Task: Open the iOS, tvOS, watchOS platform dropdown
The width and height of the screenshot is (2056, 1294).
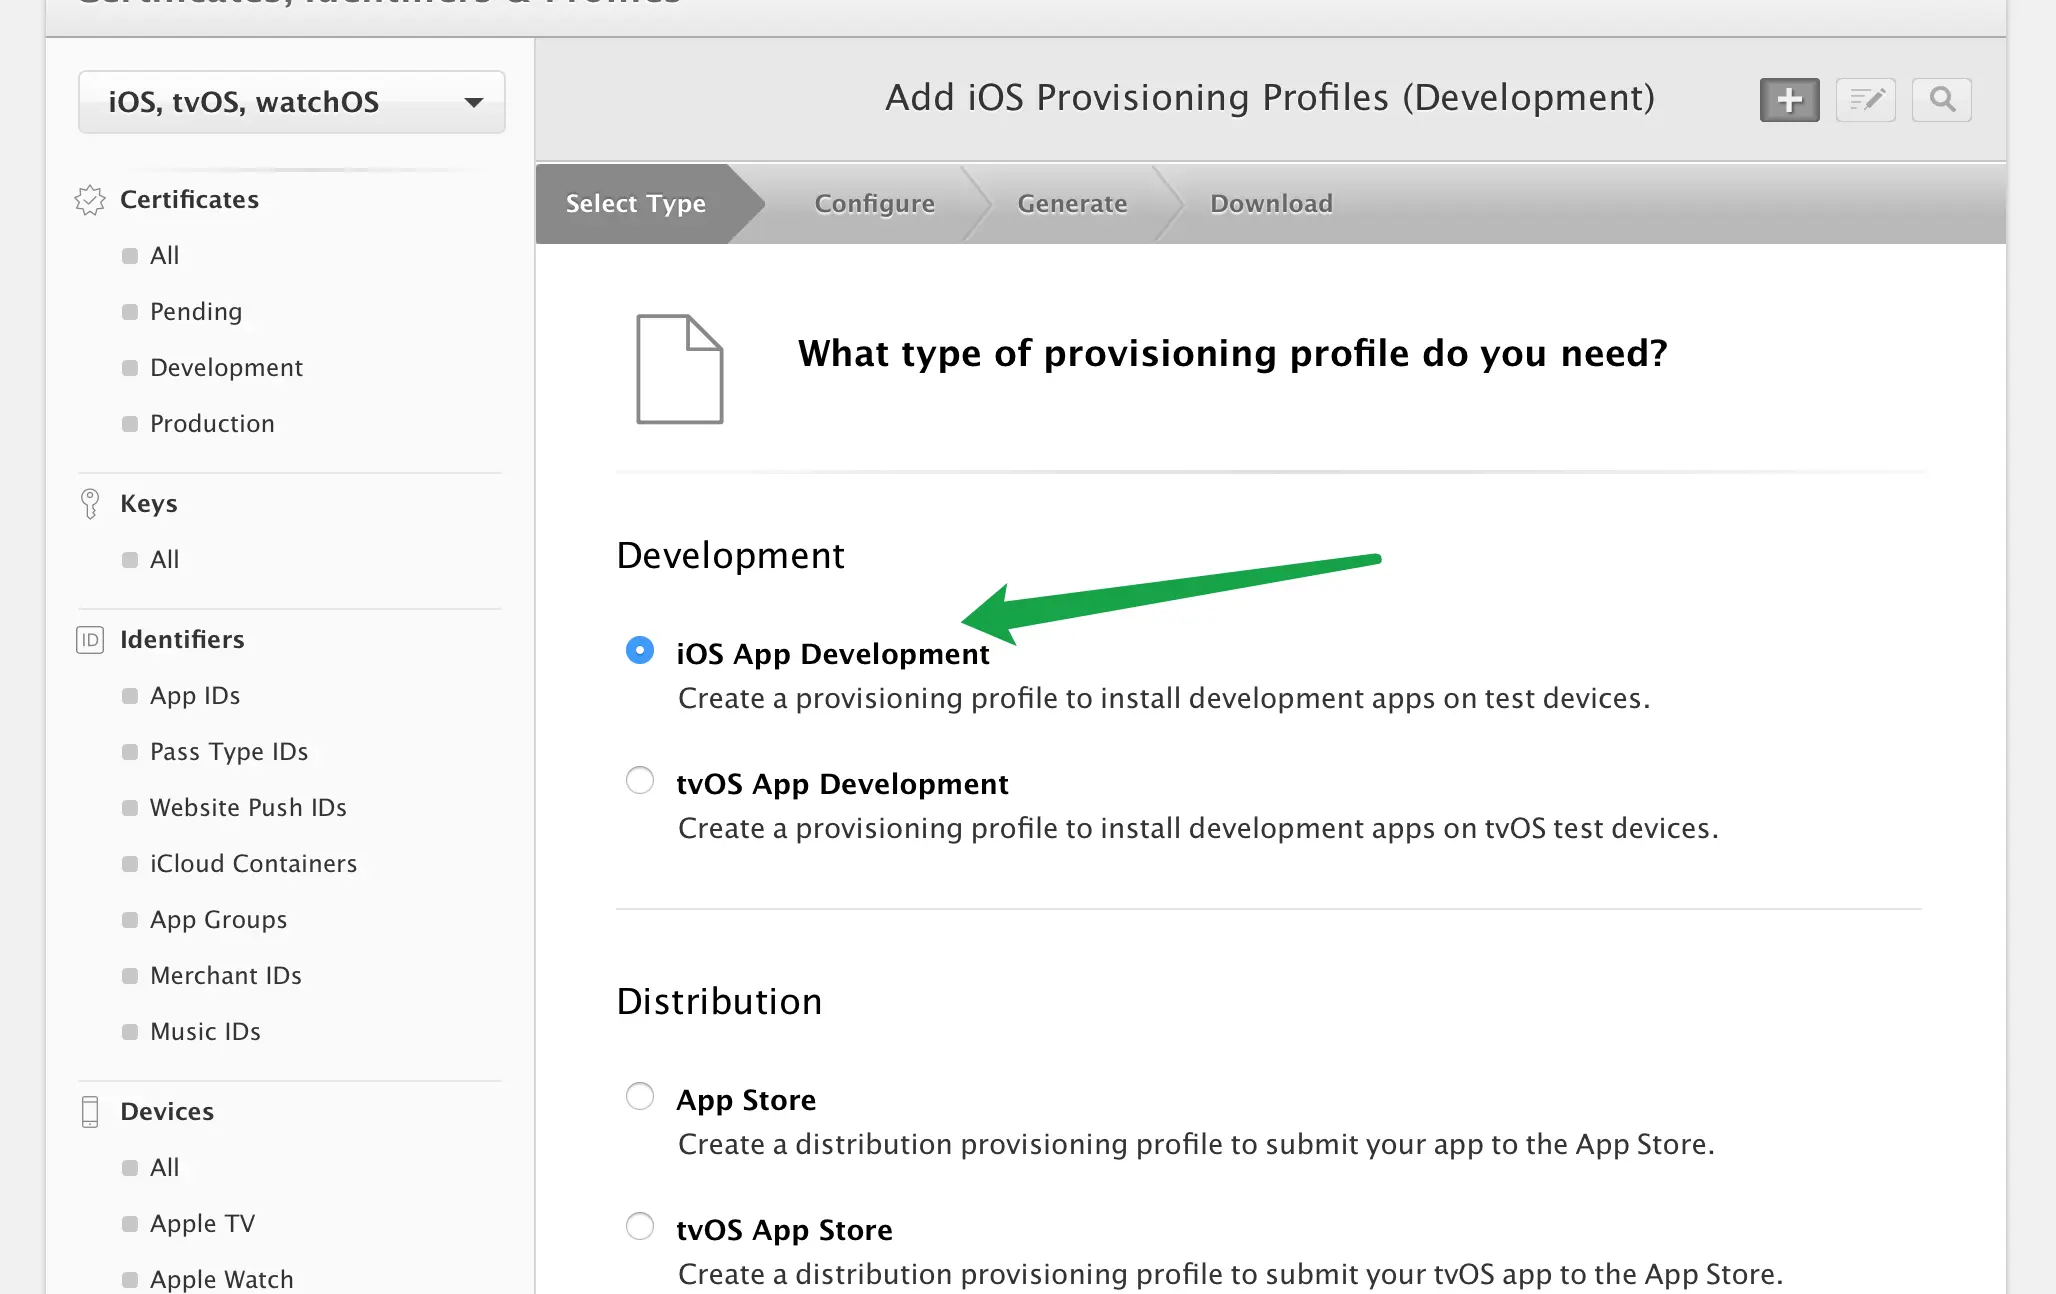Action: [x=291, y=102]
